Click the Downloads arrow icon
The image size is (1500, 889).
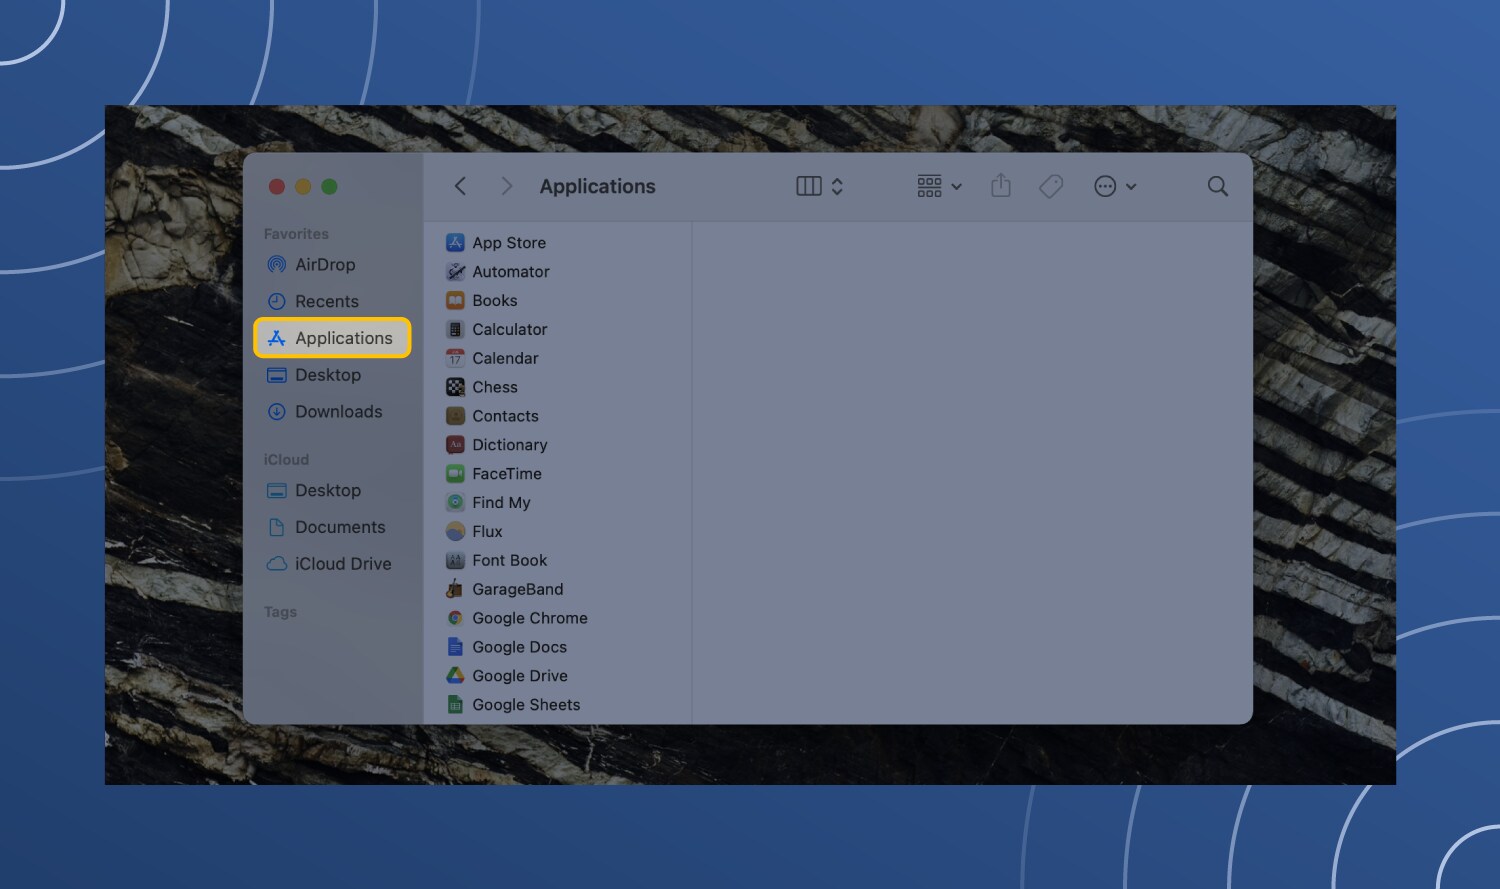(x=277, y=412)
